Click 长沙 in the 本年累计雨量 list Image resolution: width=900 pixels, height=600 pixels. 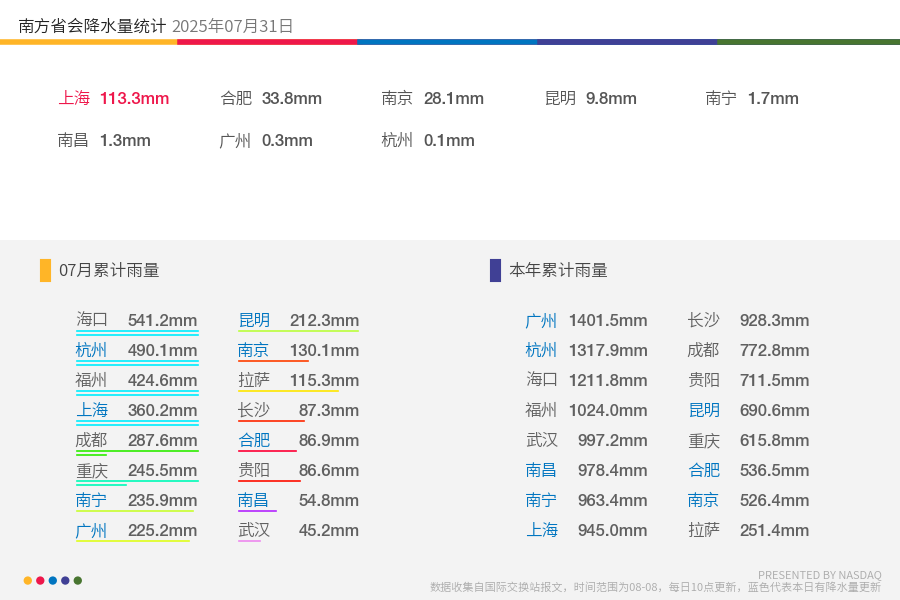[x=704, y=320]
